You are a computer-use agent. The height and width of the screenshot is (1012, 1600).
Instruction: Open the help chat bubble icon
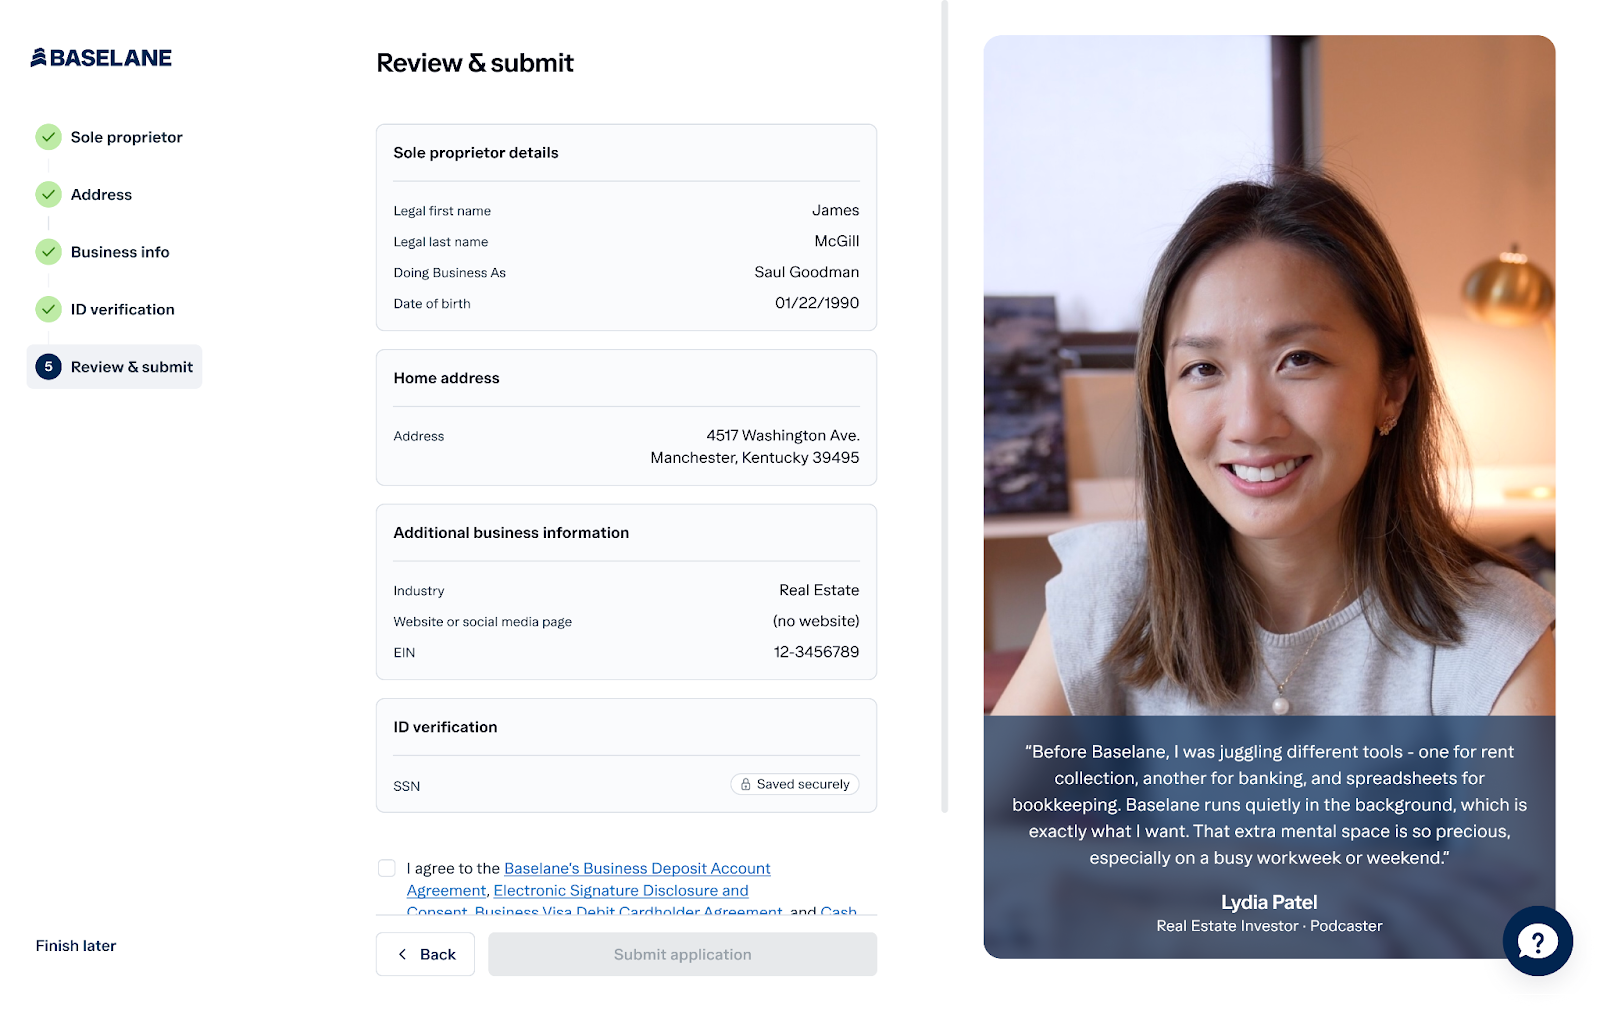tap(1537, 941)
